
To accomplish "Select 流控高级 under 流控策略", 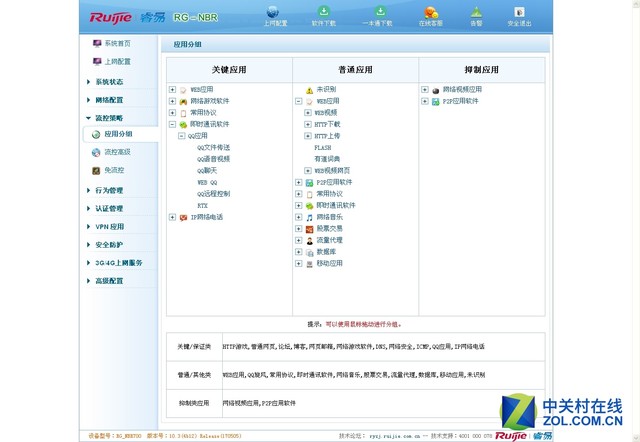I will click(117, 152).
